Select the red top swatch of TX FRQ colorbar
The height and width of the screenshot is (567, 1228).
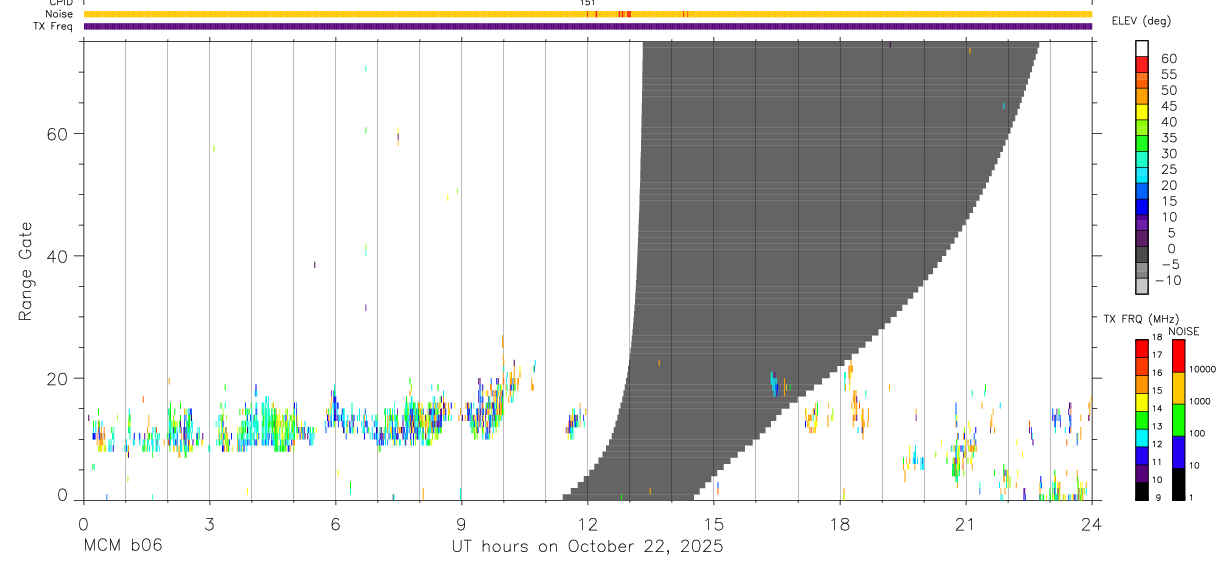[1142, 348]
